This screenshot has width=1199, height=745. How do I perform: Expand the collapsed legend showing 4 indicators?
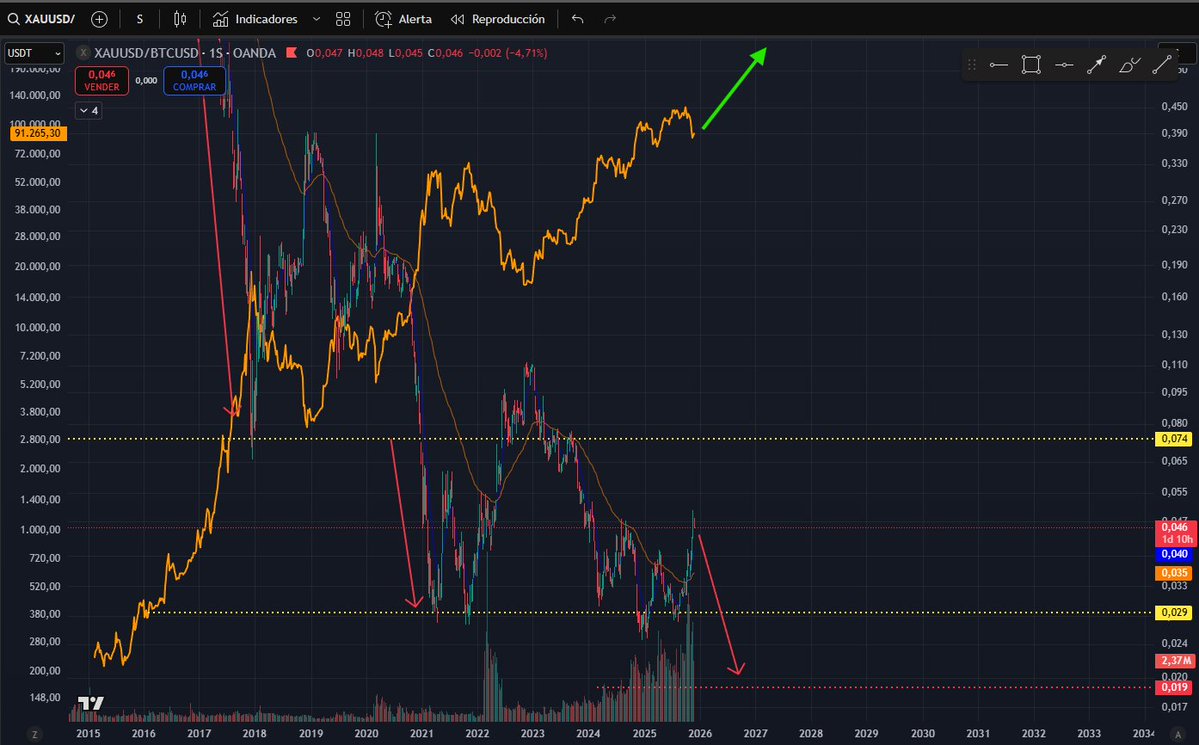(89, 111)
